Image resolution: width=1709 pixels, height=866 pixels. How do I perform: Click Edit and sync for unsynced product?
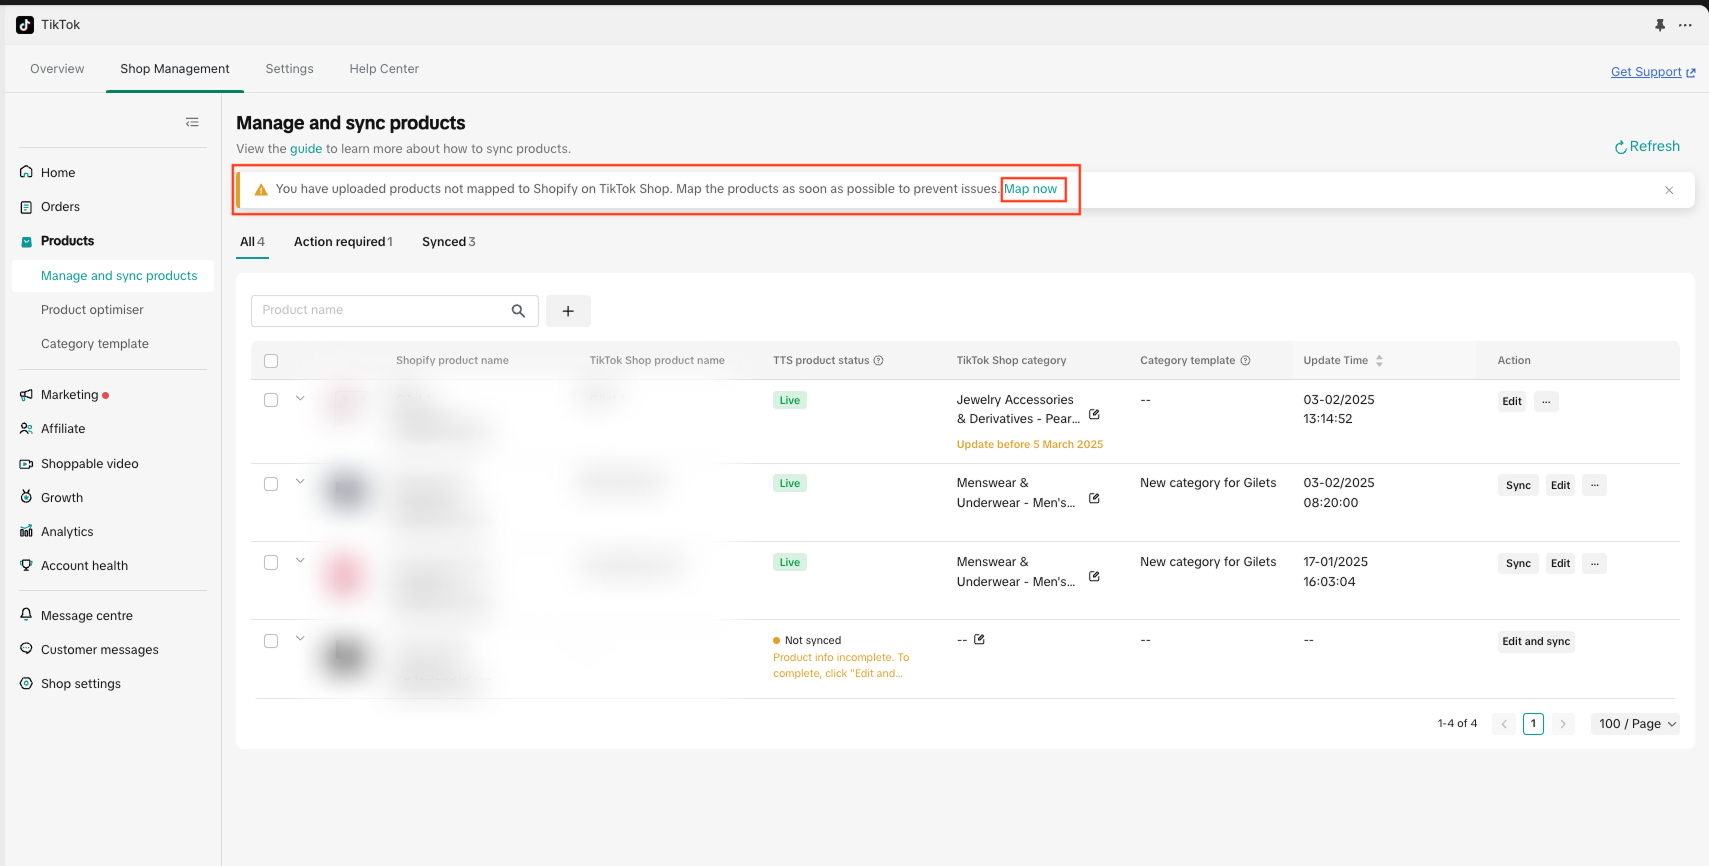click(1536, 642)
